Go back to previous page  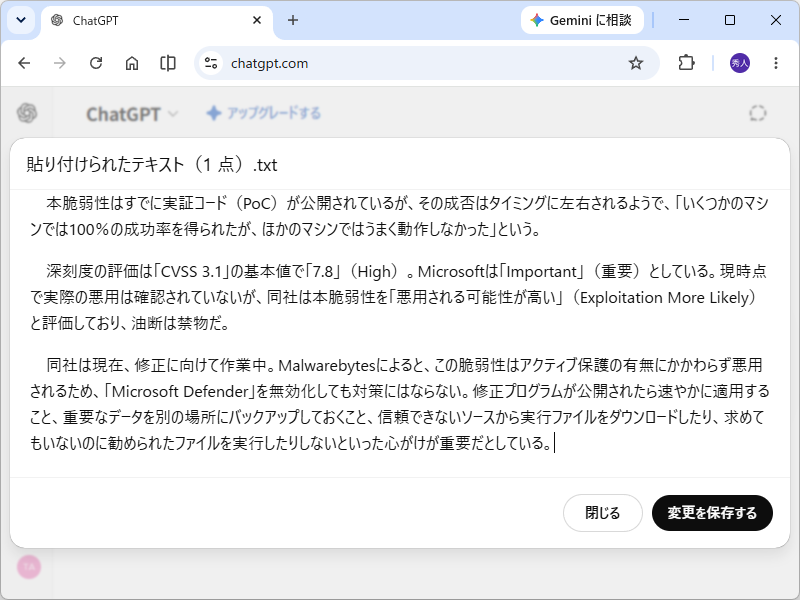tap(24, 63)
